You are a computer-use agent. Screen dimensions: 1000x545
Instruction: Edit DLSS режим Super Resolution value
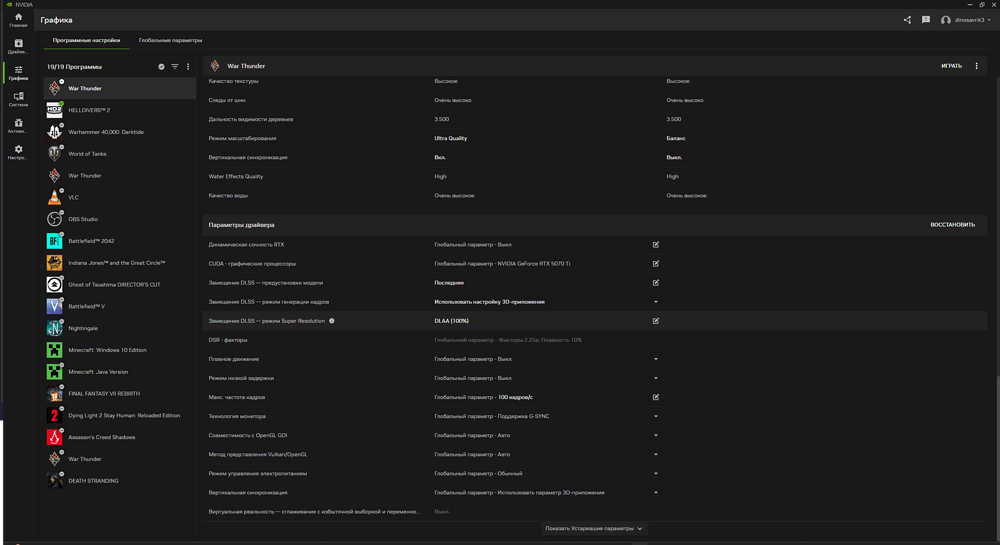tap(656, 321)
